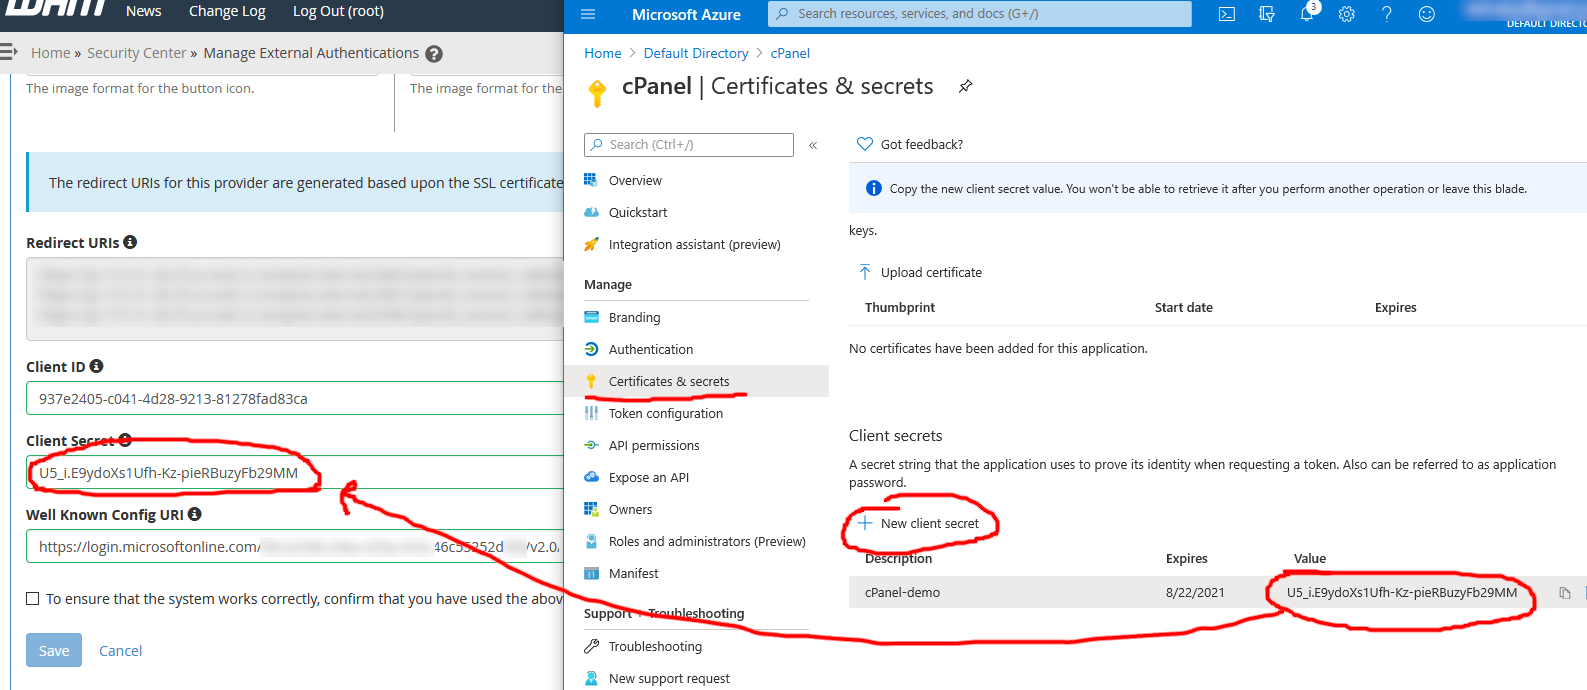Screen dimensions: 1587x690
Task: Click WHM Change Log link
Action: click(x=227, y=11)
